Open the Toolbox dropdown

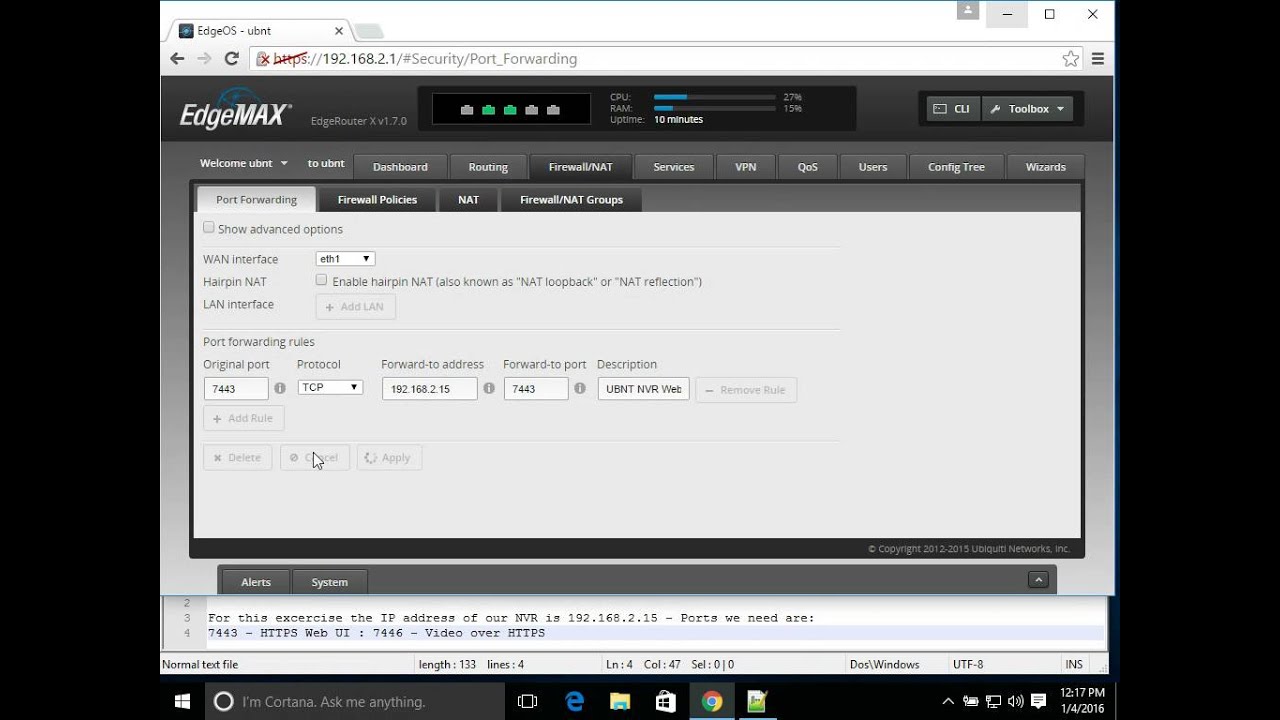[x=1028, y=109]
